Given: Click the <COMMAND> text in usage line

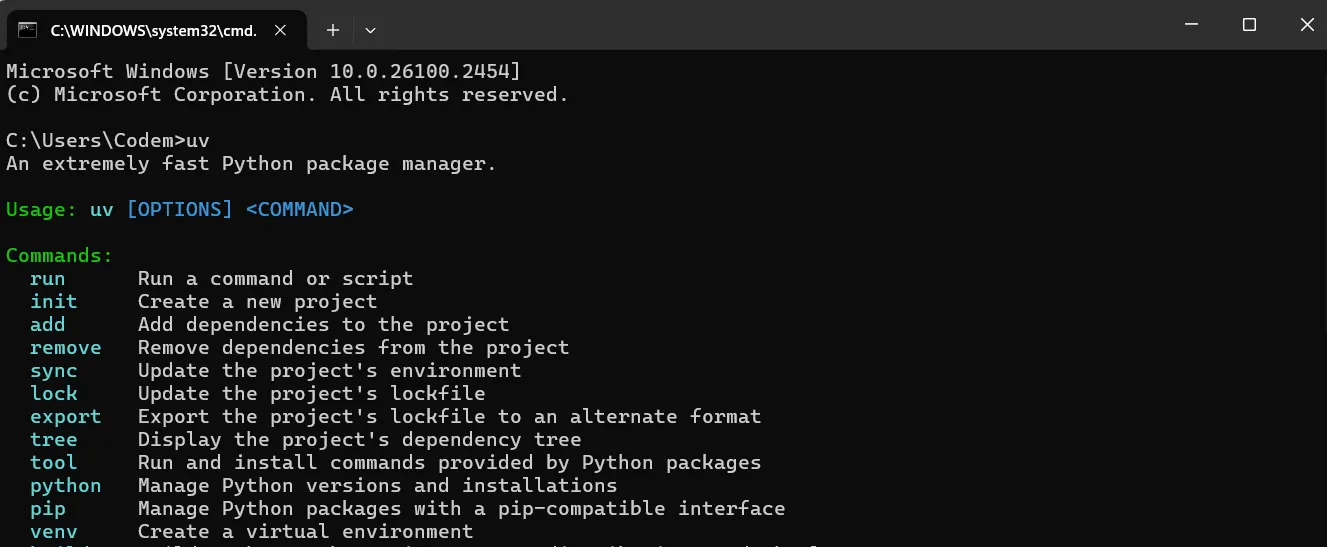Looking at the screenshot, I should pos(299,209).
